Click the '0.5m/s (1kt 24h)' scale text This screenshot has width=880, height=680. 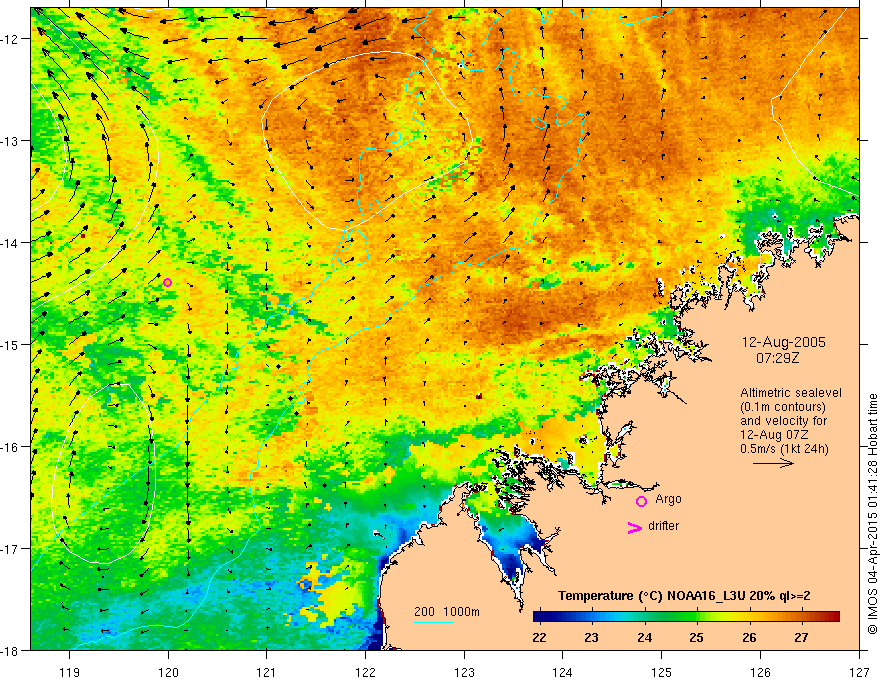click(784, 449)
